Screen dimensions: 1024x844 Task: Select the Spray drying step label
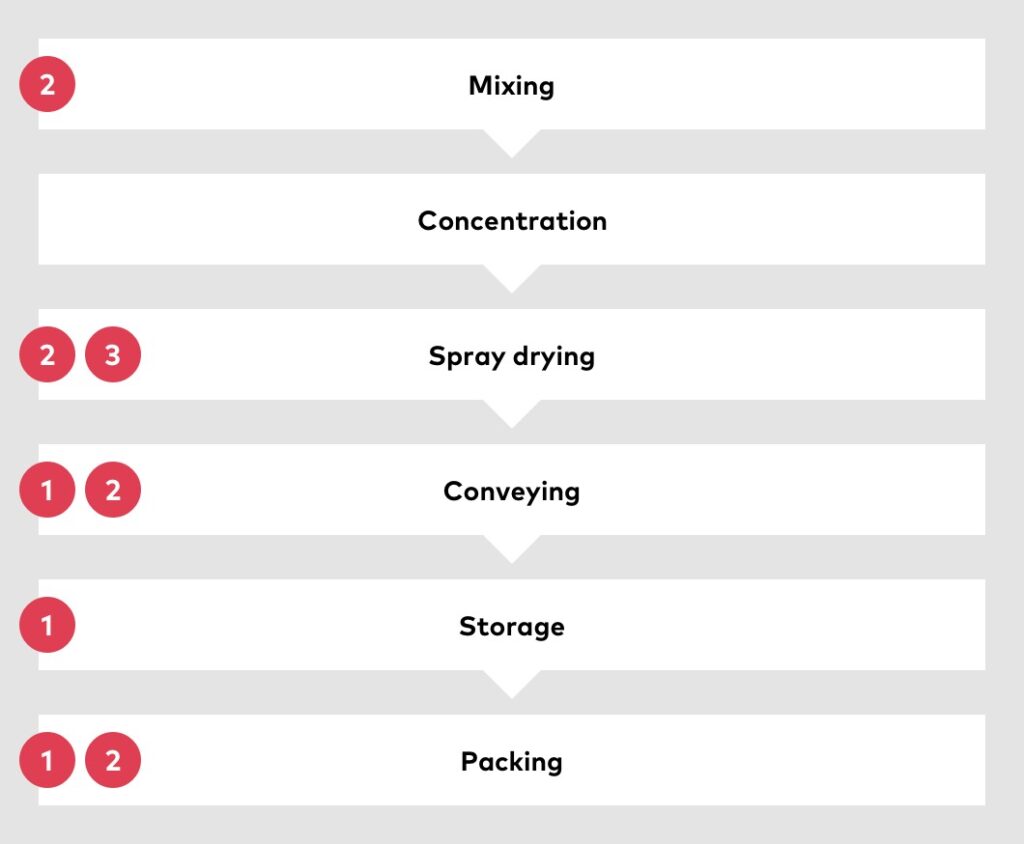[511, 357]
